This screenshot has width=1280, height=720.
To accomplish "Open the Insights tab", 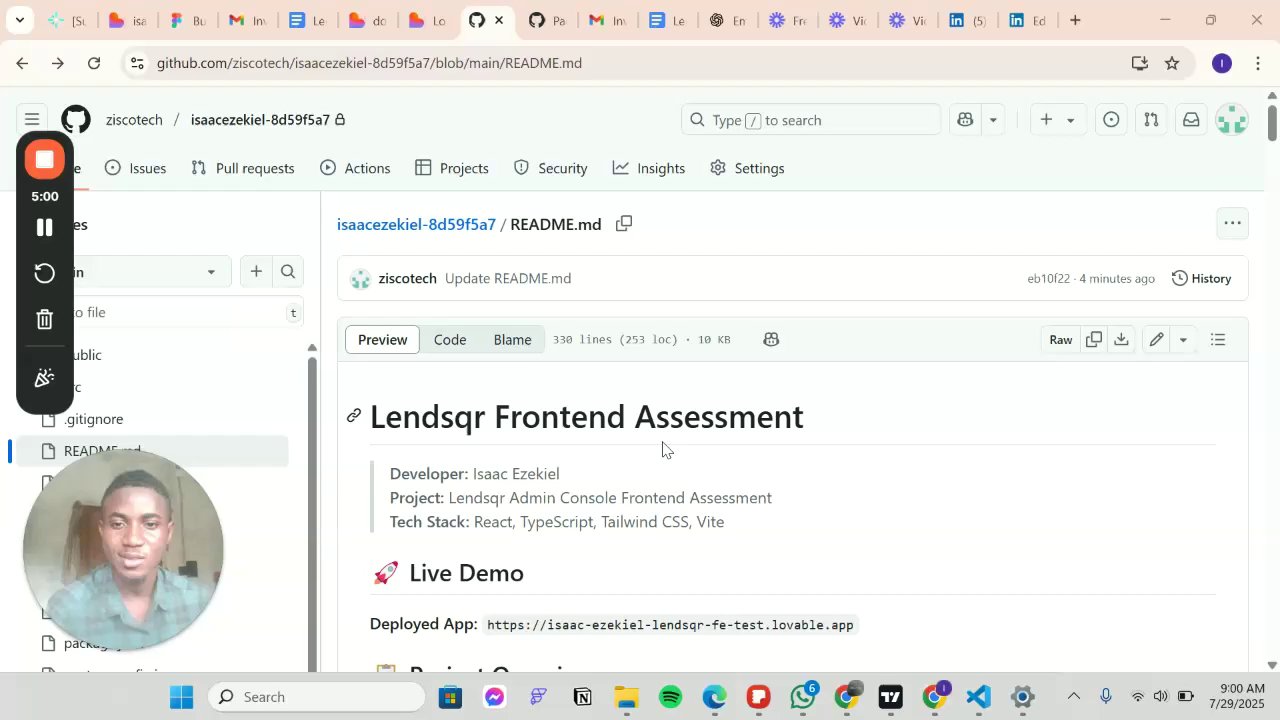I will tap(649, 168).
